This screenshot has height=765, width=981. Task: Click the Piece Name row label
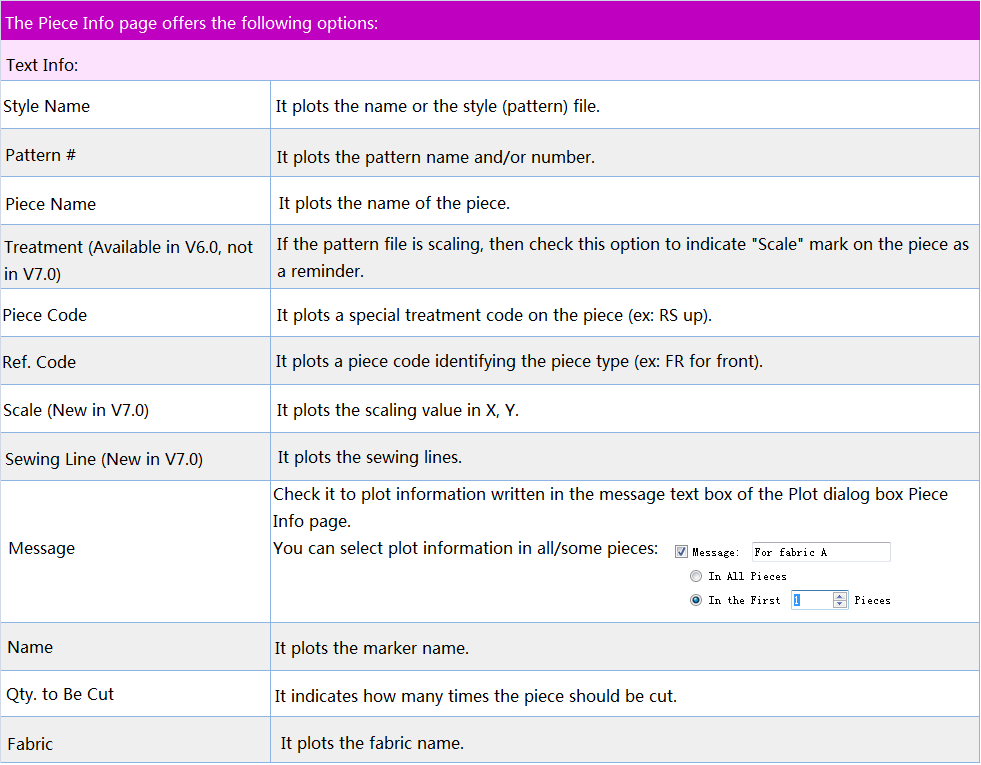(50, 204)
